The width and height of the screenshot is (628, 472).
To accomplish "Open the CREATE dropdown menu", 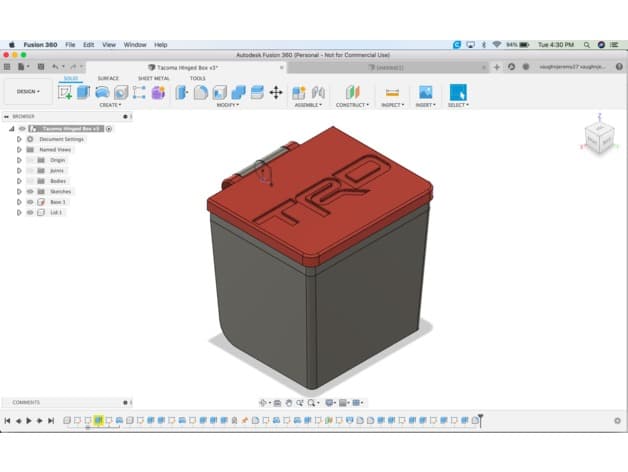I will [110, 105].
